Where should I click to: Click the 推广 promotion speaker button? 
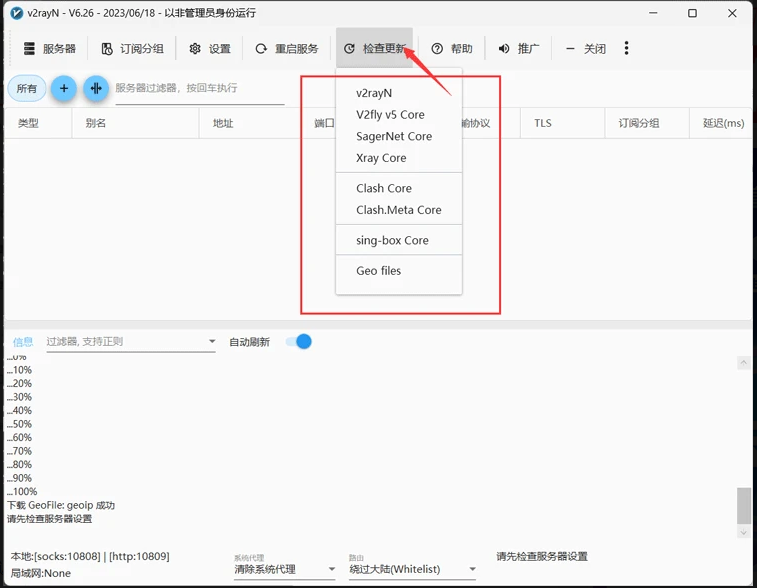(x=519, y=49)
